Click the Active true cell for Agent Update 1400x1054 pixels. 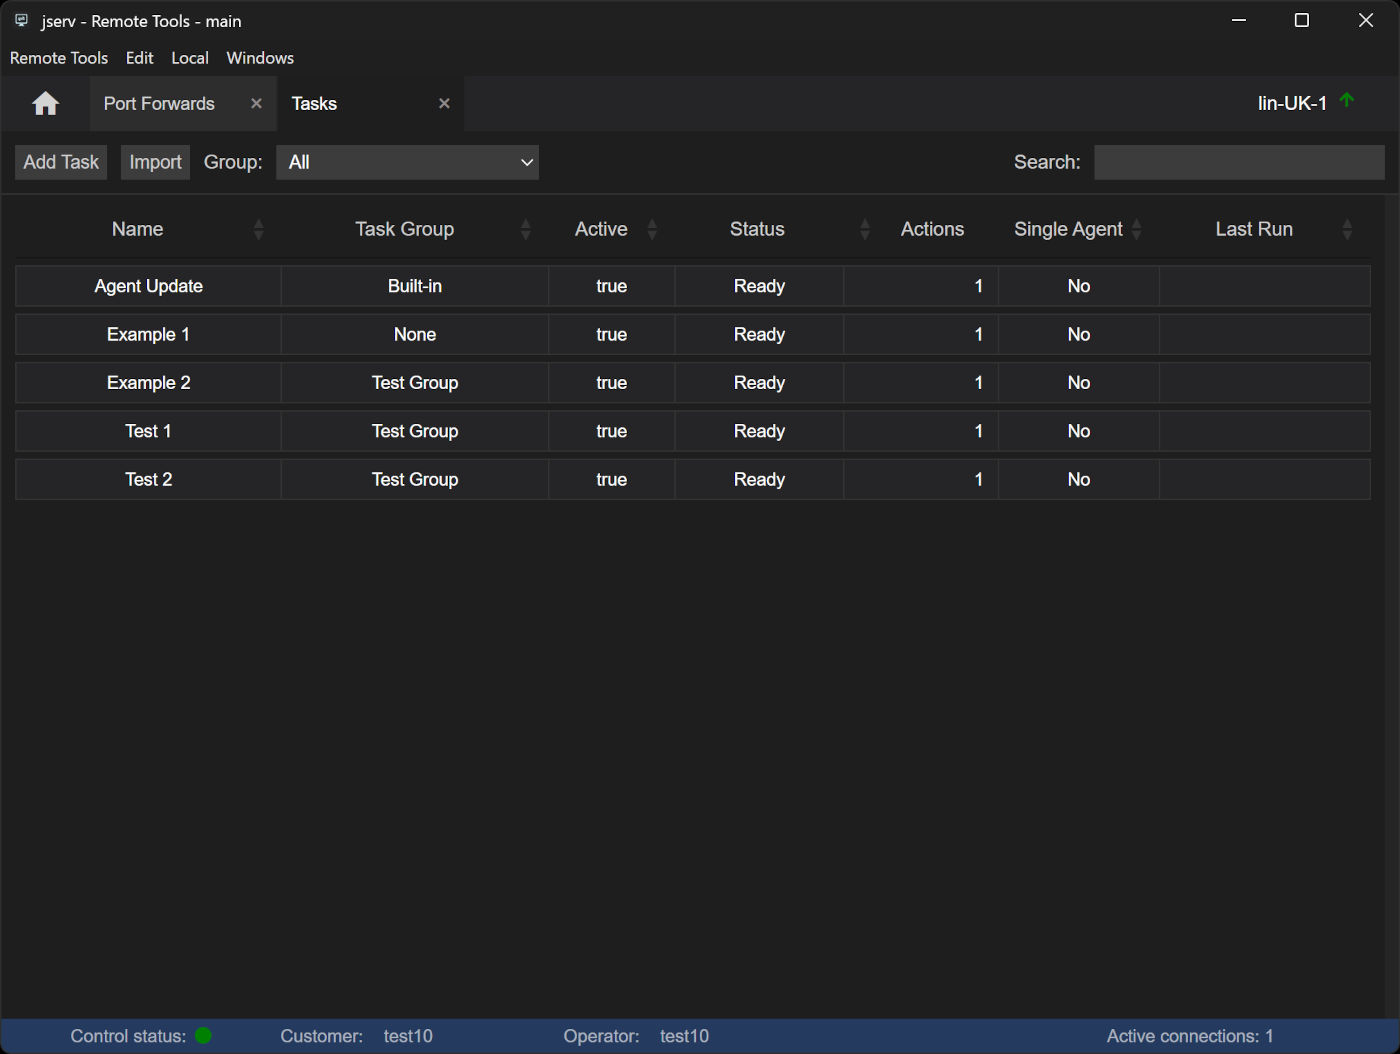(x=612, y=286)
